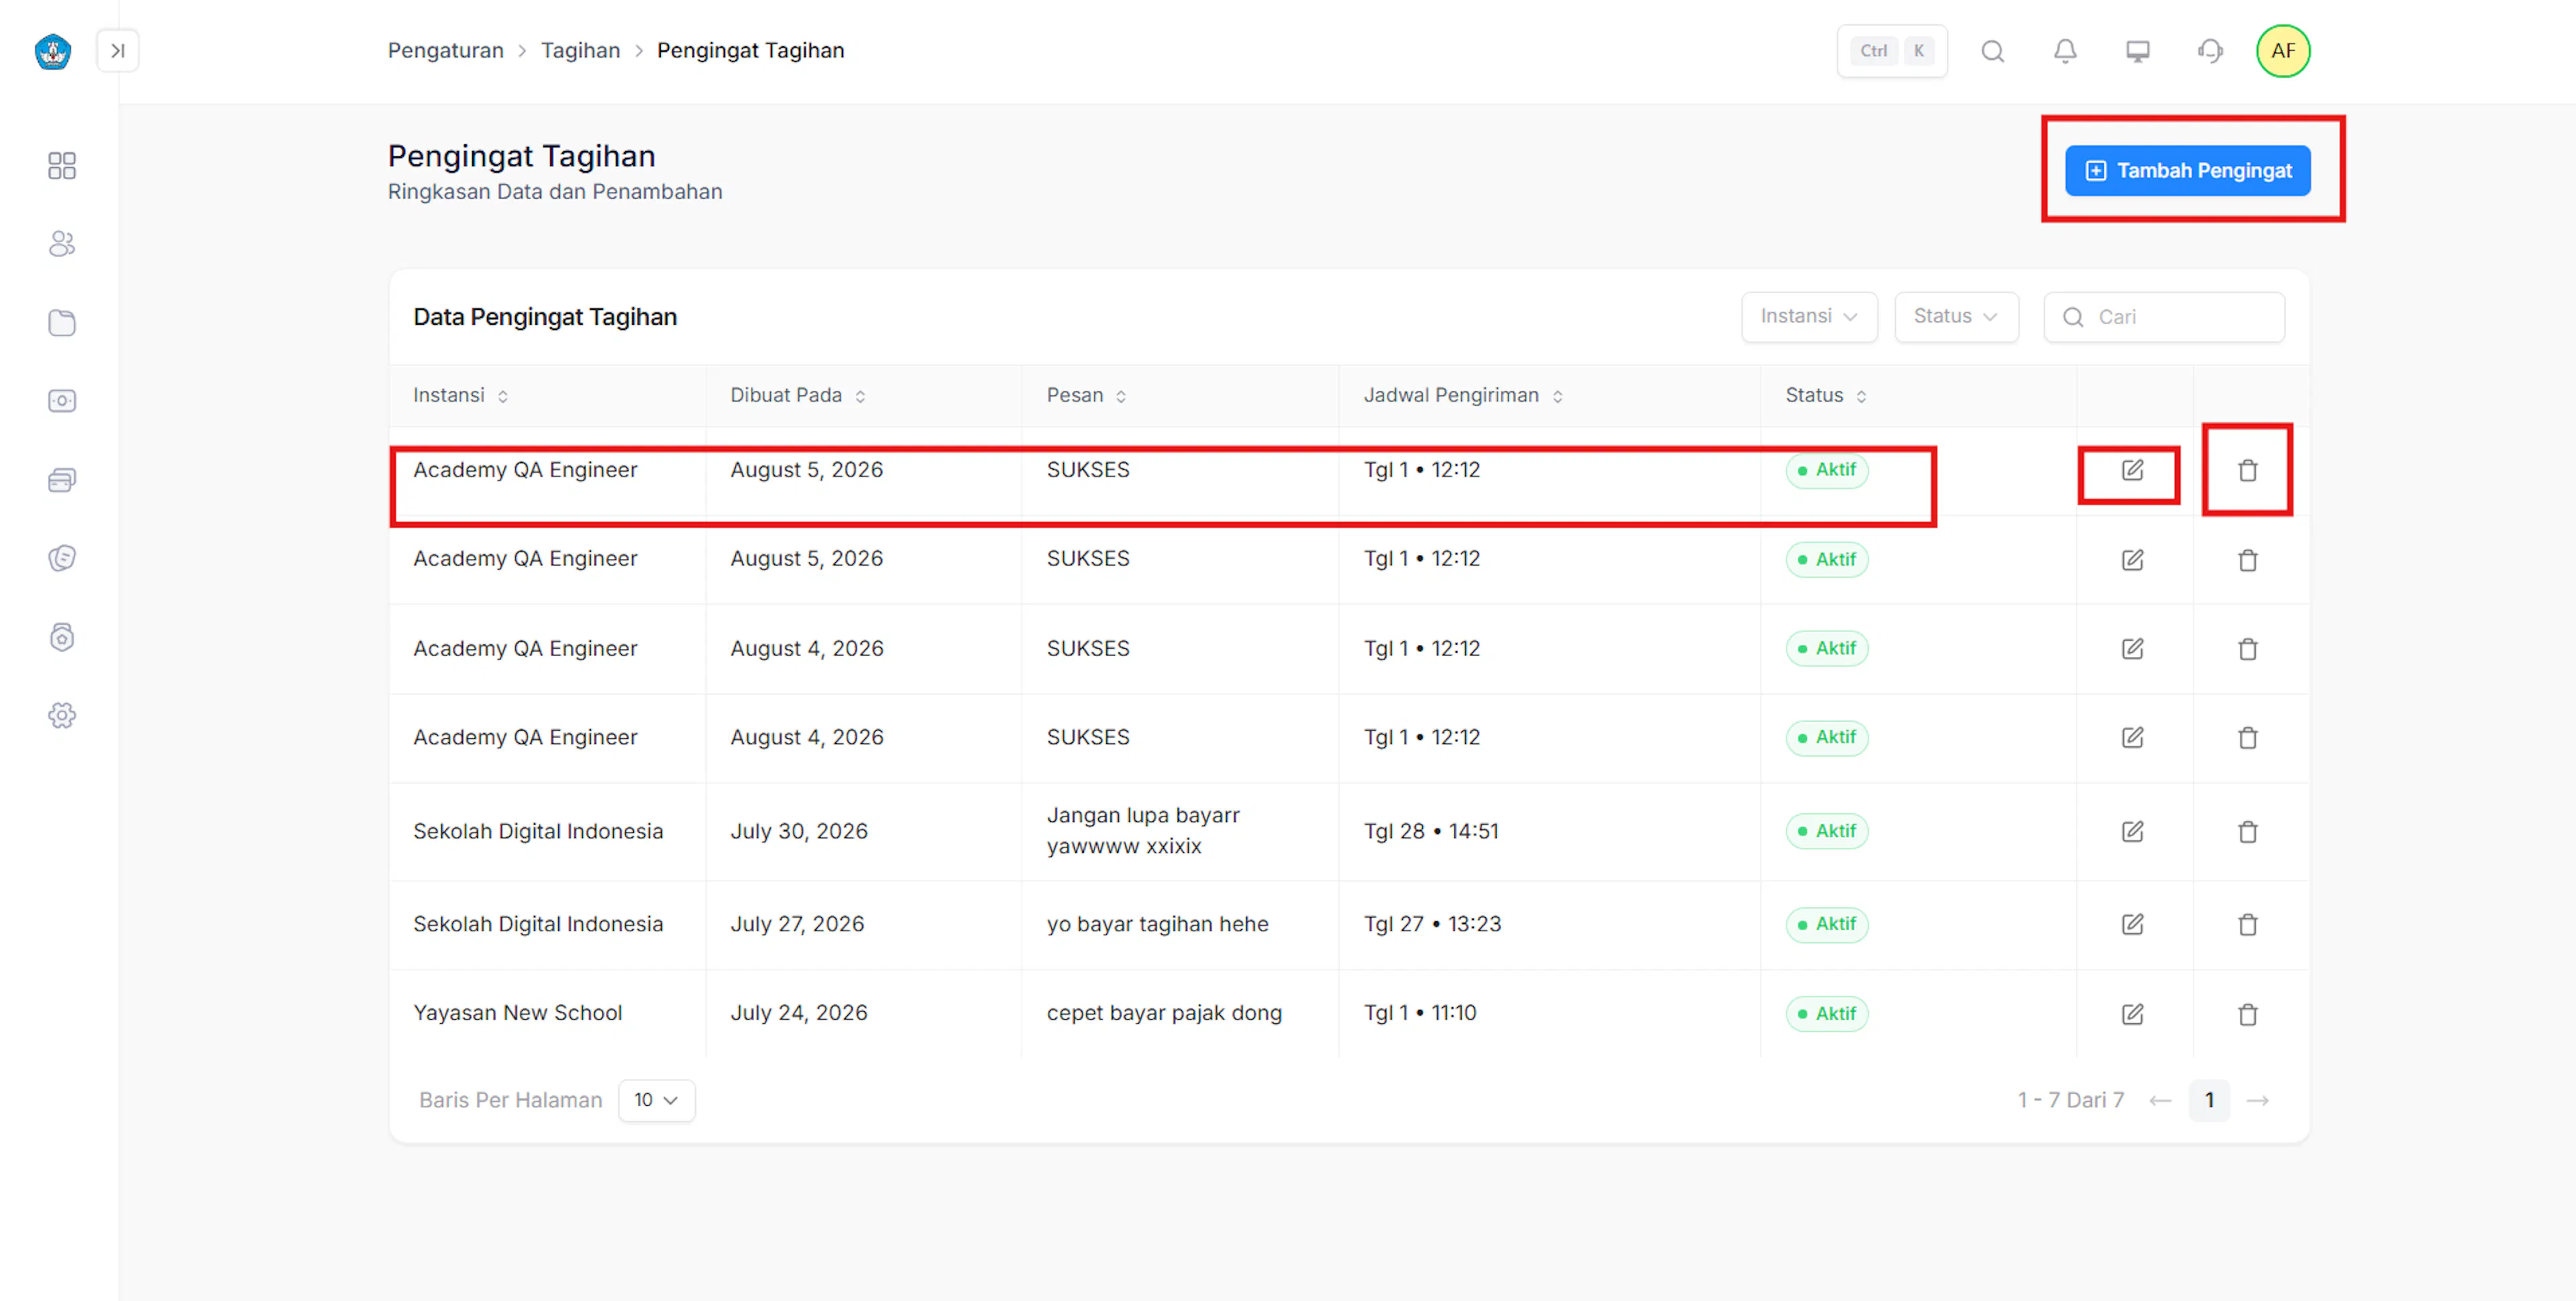Viewport: 2576px width, 1301px height.
Task: Open support via the headset icon
Action: pyautogui.click(x=2210, y=51)
